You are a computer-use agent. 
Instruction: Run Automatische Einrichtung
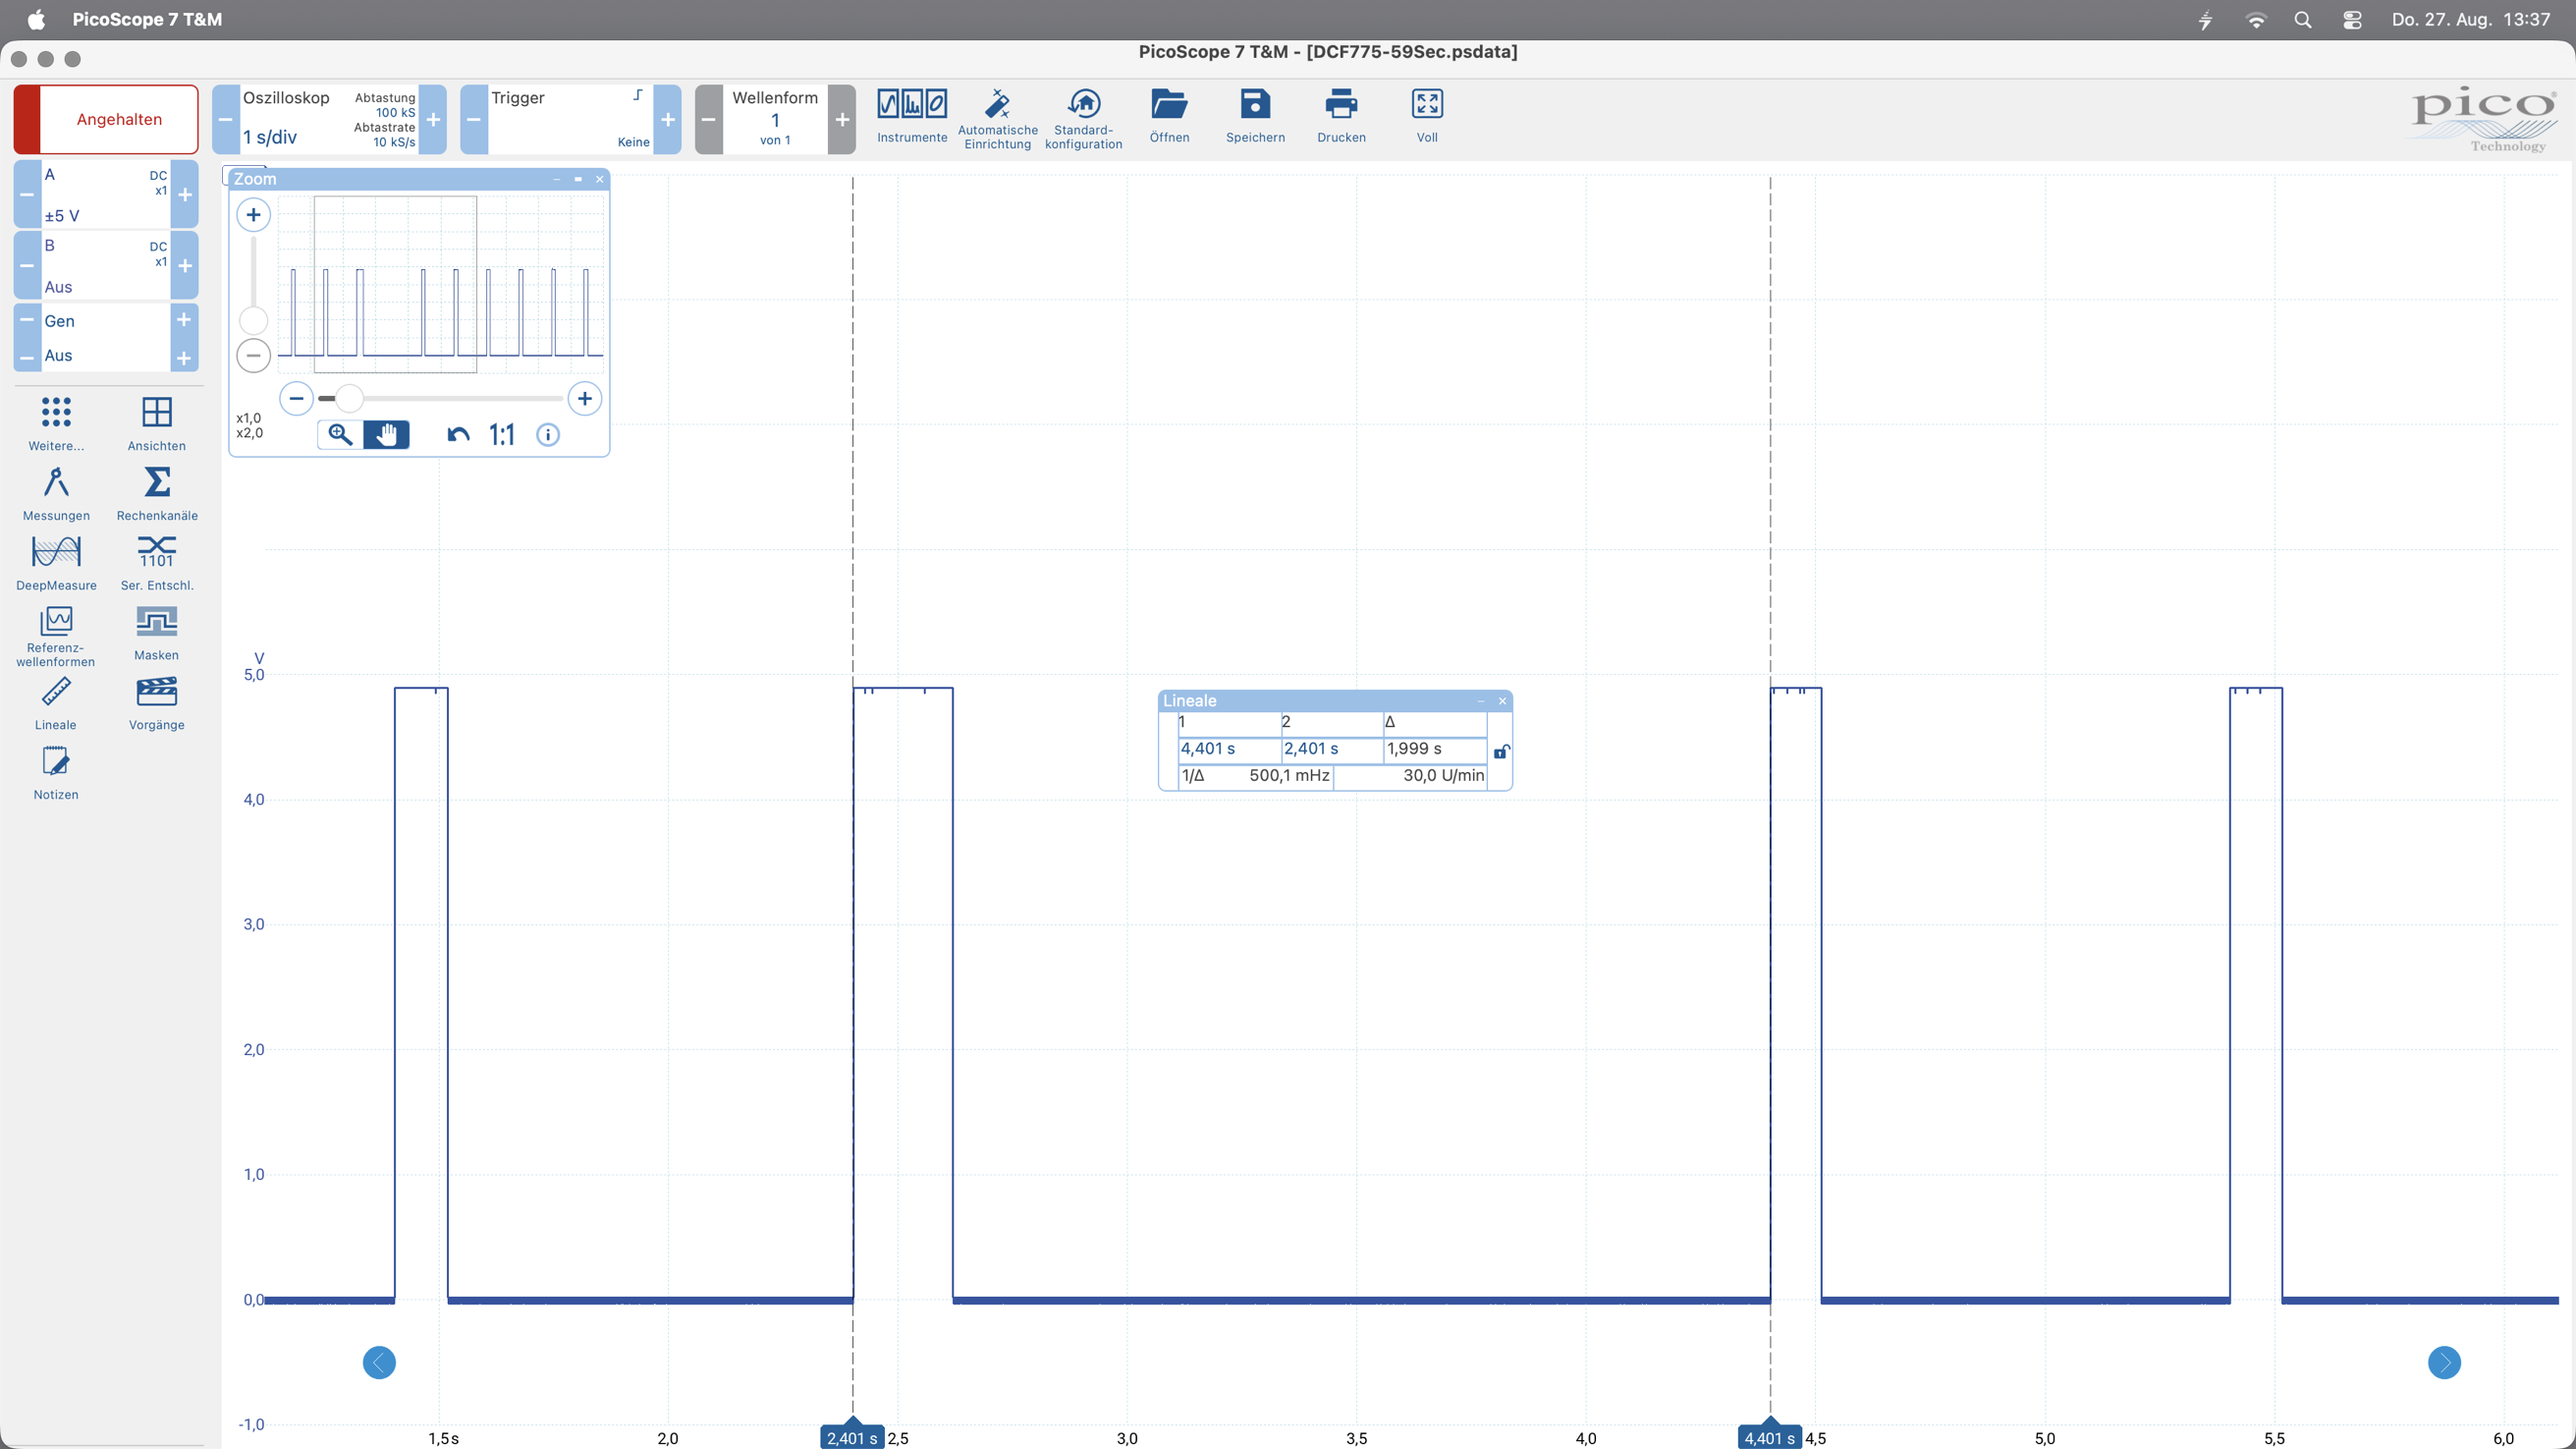pyautogui.click(x=997, y=118)
